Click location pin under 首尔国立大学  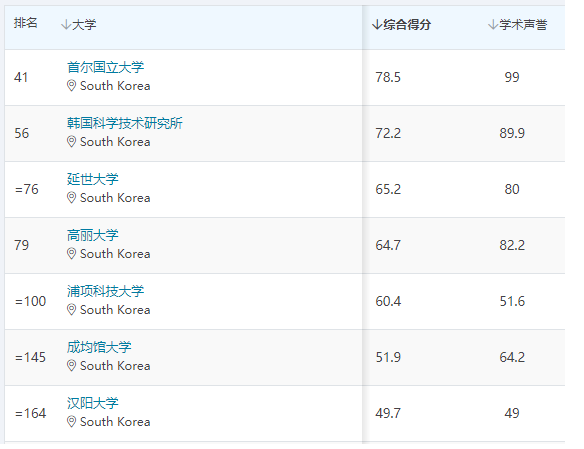71,86
